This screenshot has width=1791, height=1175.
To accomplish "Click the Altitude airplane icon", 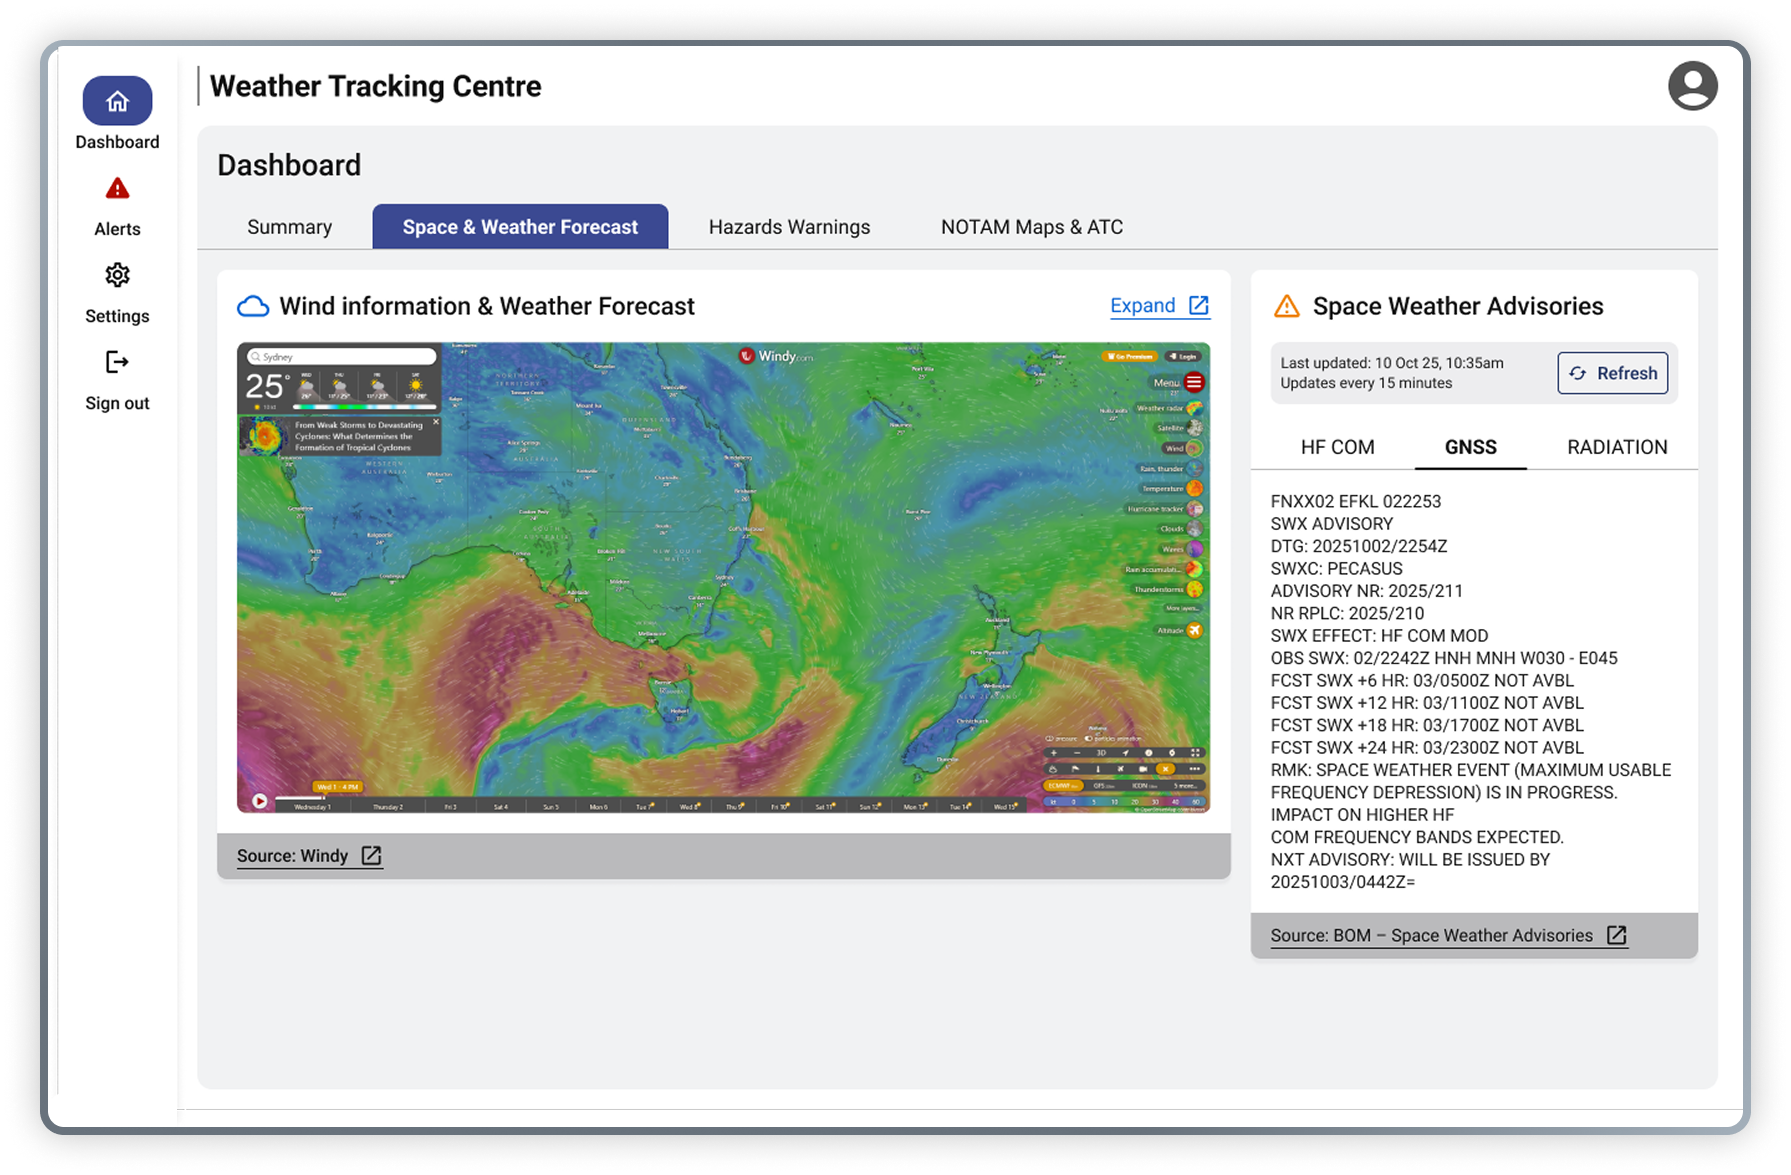I will point(1194,630).
